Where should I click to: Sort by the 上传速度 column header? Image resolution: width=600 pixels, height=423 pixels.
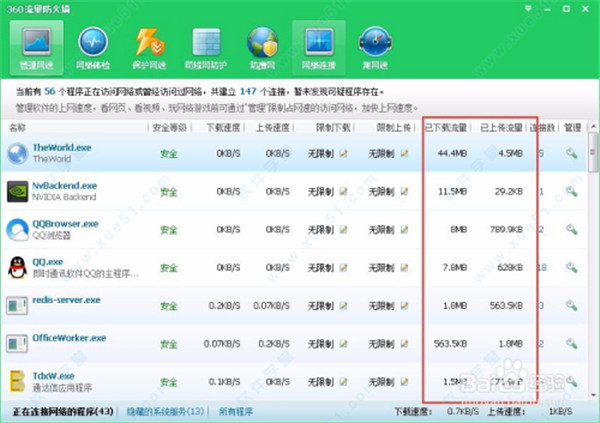tap(272, 127)
